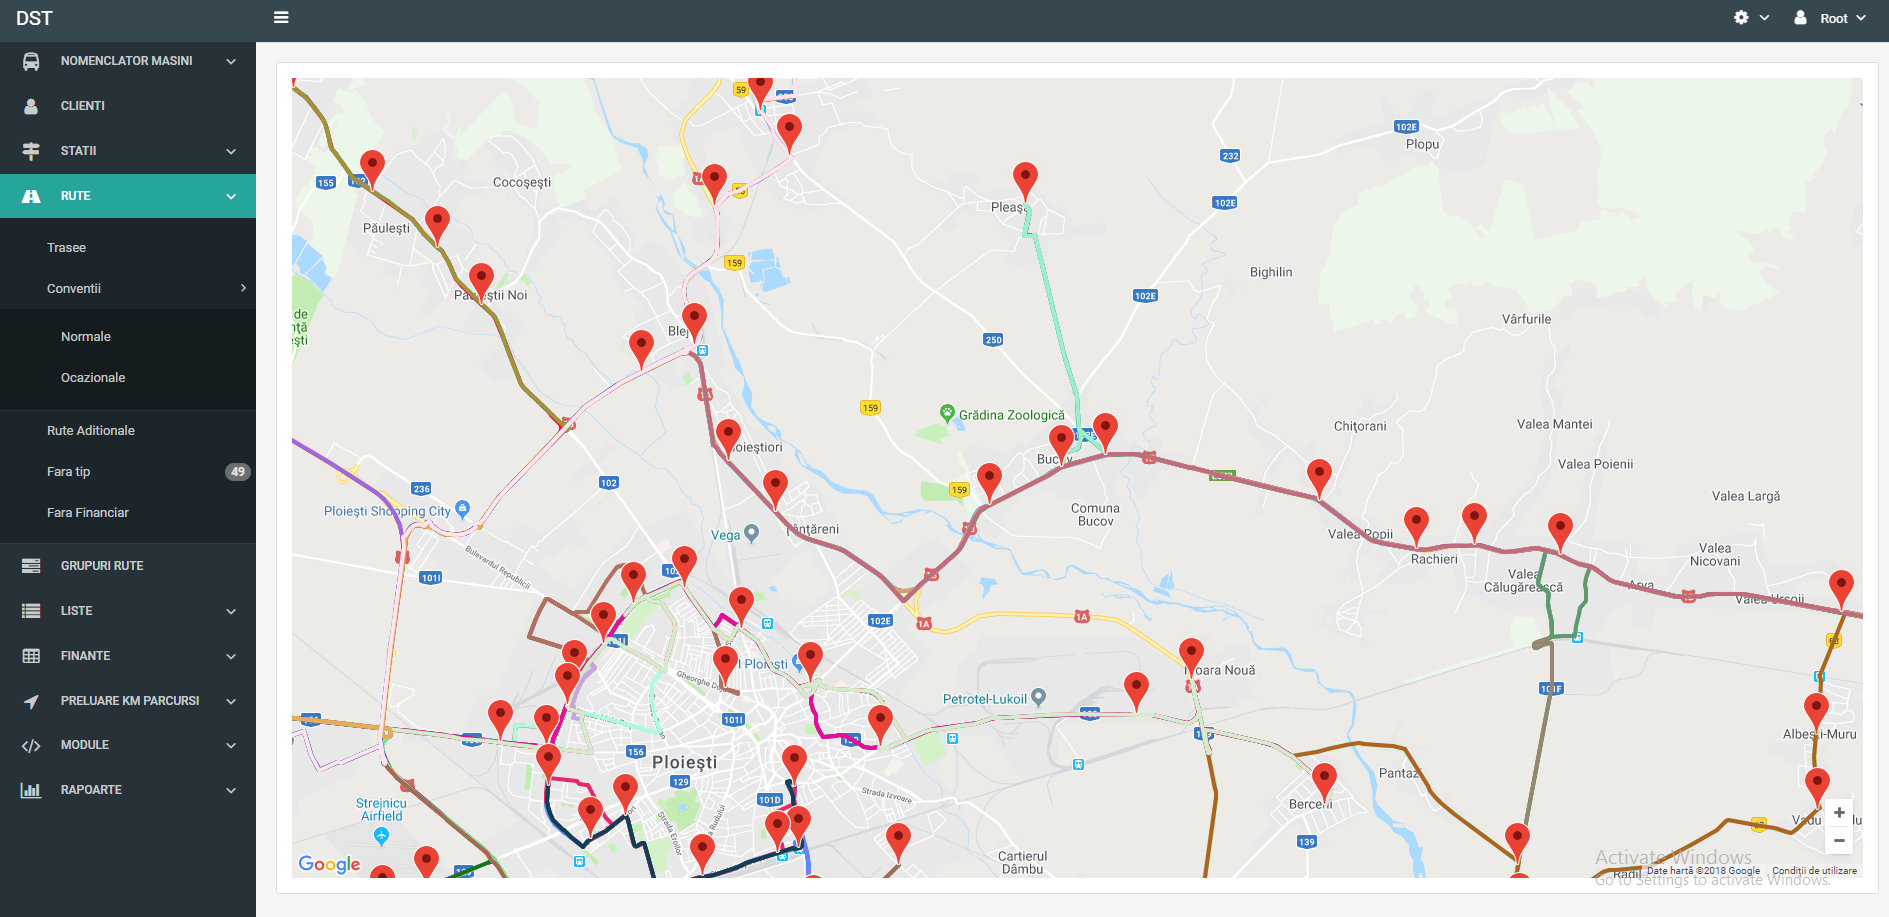1889x917 pixels.
Task: Expand the Rapoarte menu chevron
Action: 231,790
